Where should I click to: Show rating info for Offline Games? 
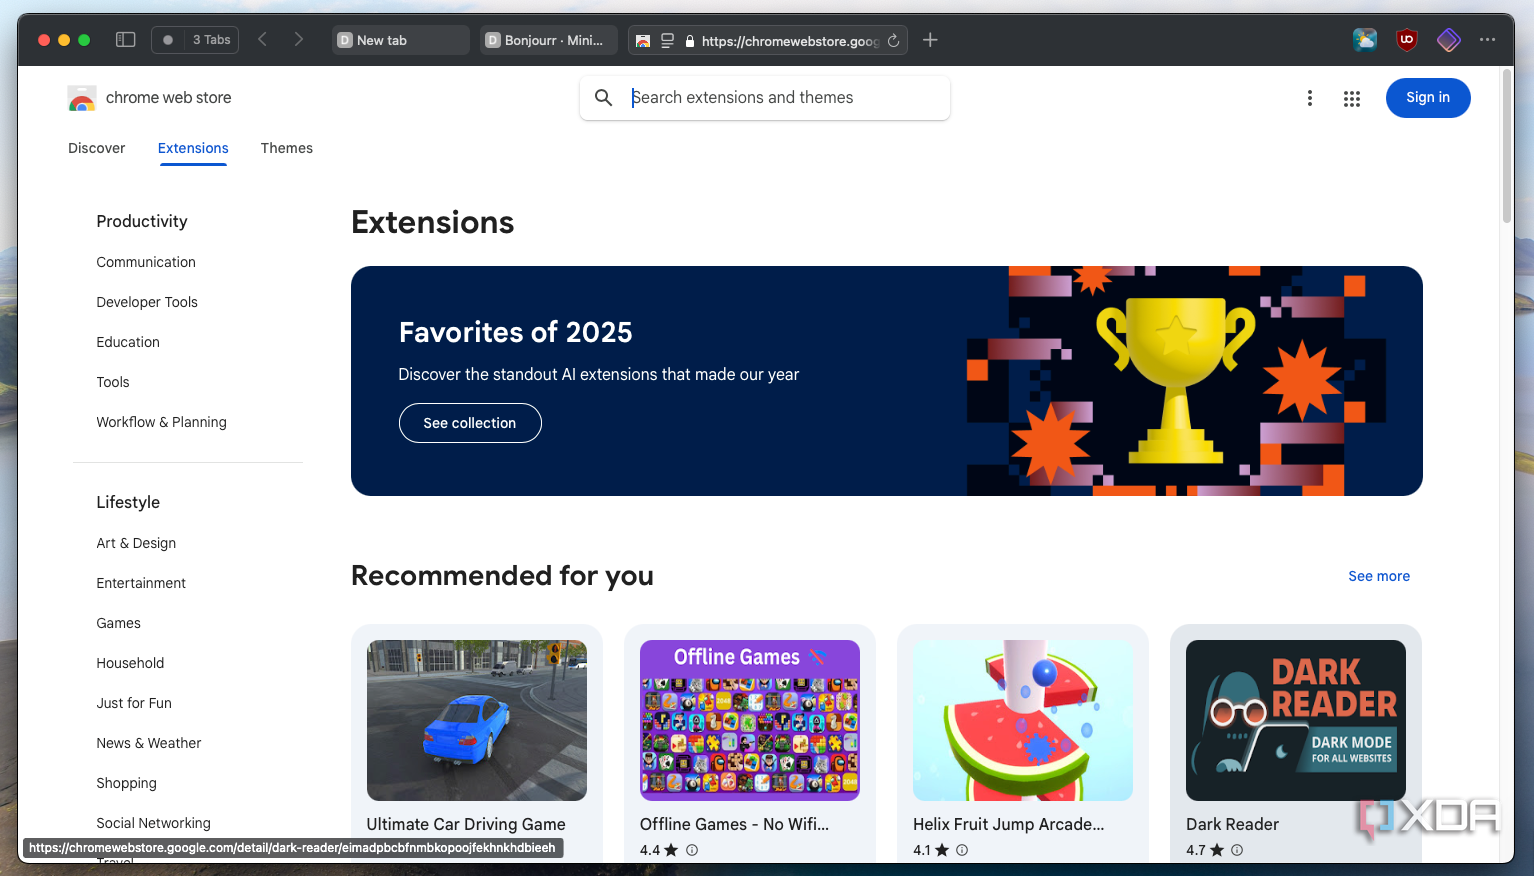coord(692,850)
